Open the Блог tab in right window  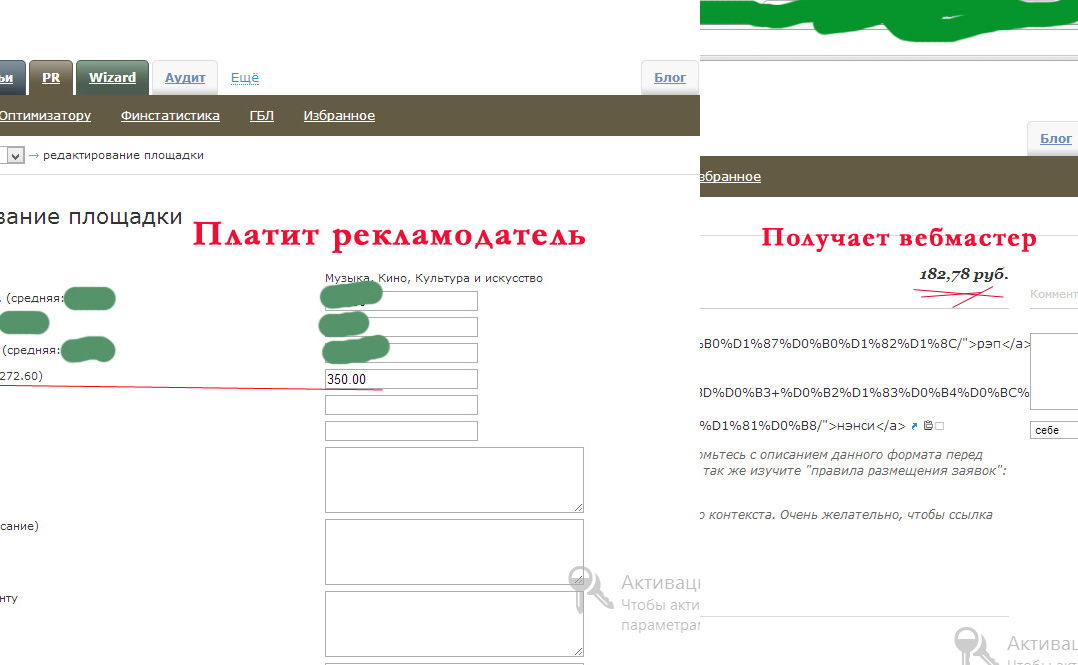tap(1055, 139)
